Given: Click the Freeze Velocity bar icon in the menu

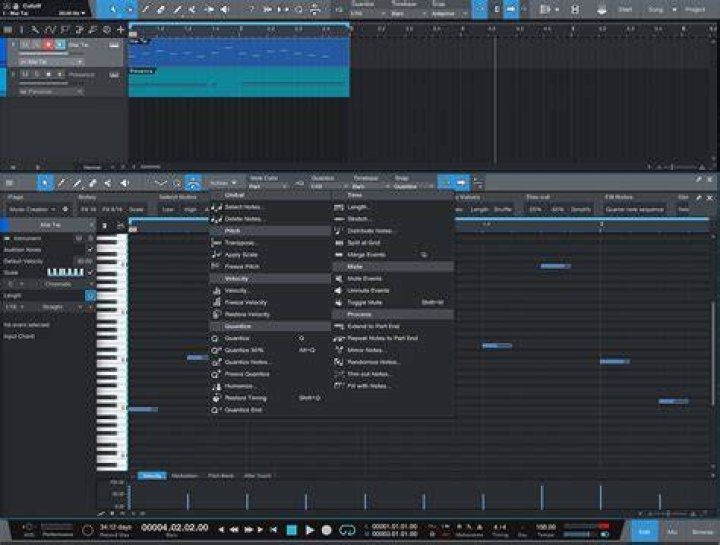Looking at the screenshot, I should (x=216, y=303).
